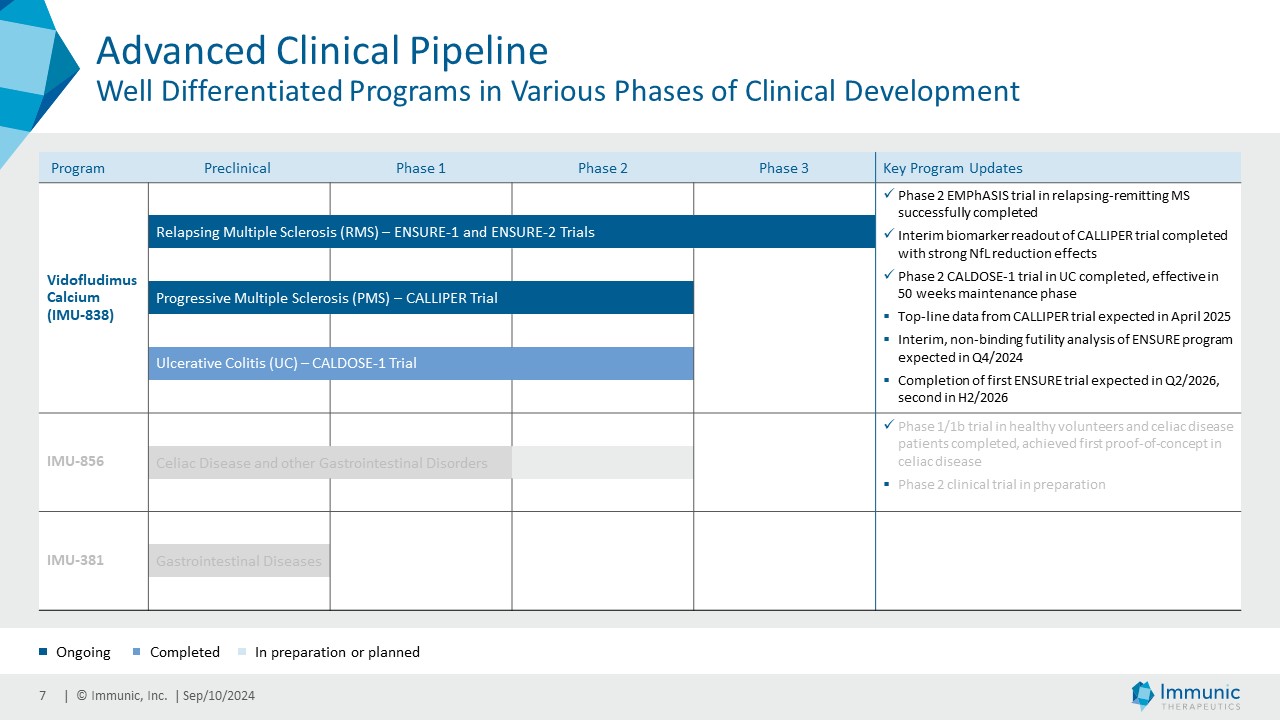1280x720 pixels.
Task: Click the checkmark beside Phase 2 CALDOSE-1 trial
Action: (x=888, y=276)
